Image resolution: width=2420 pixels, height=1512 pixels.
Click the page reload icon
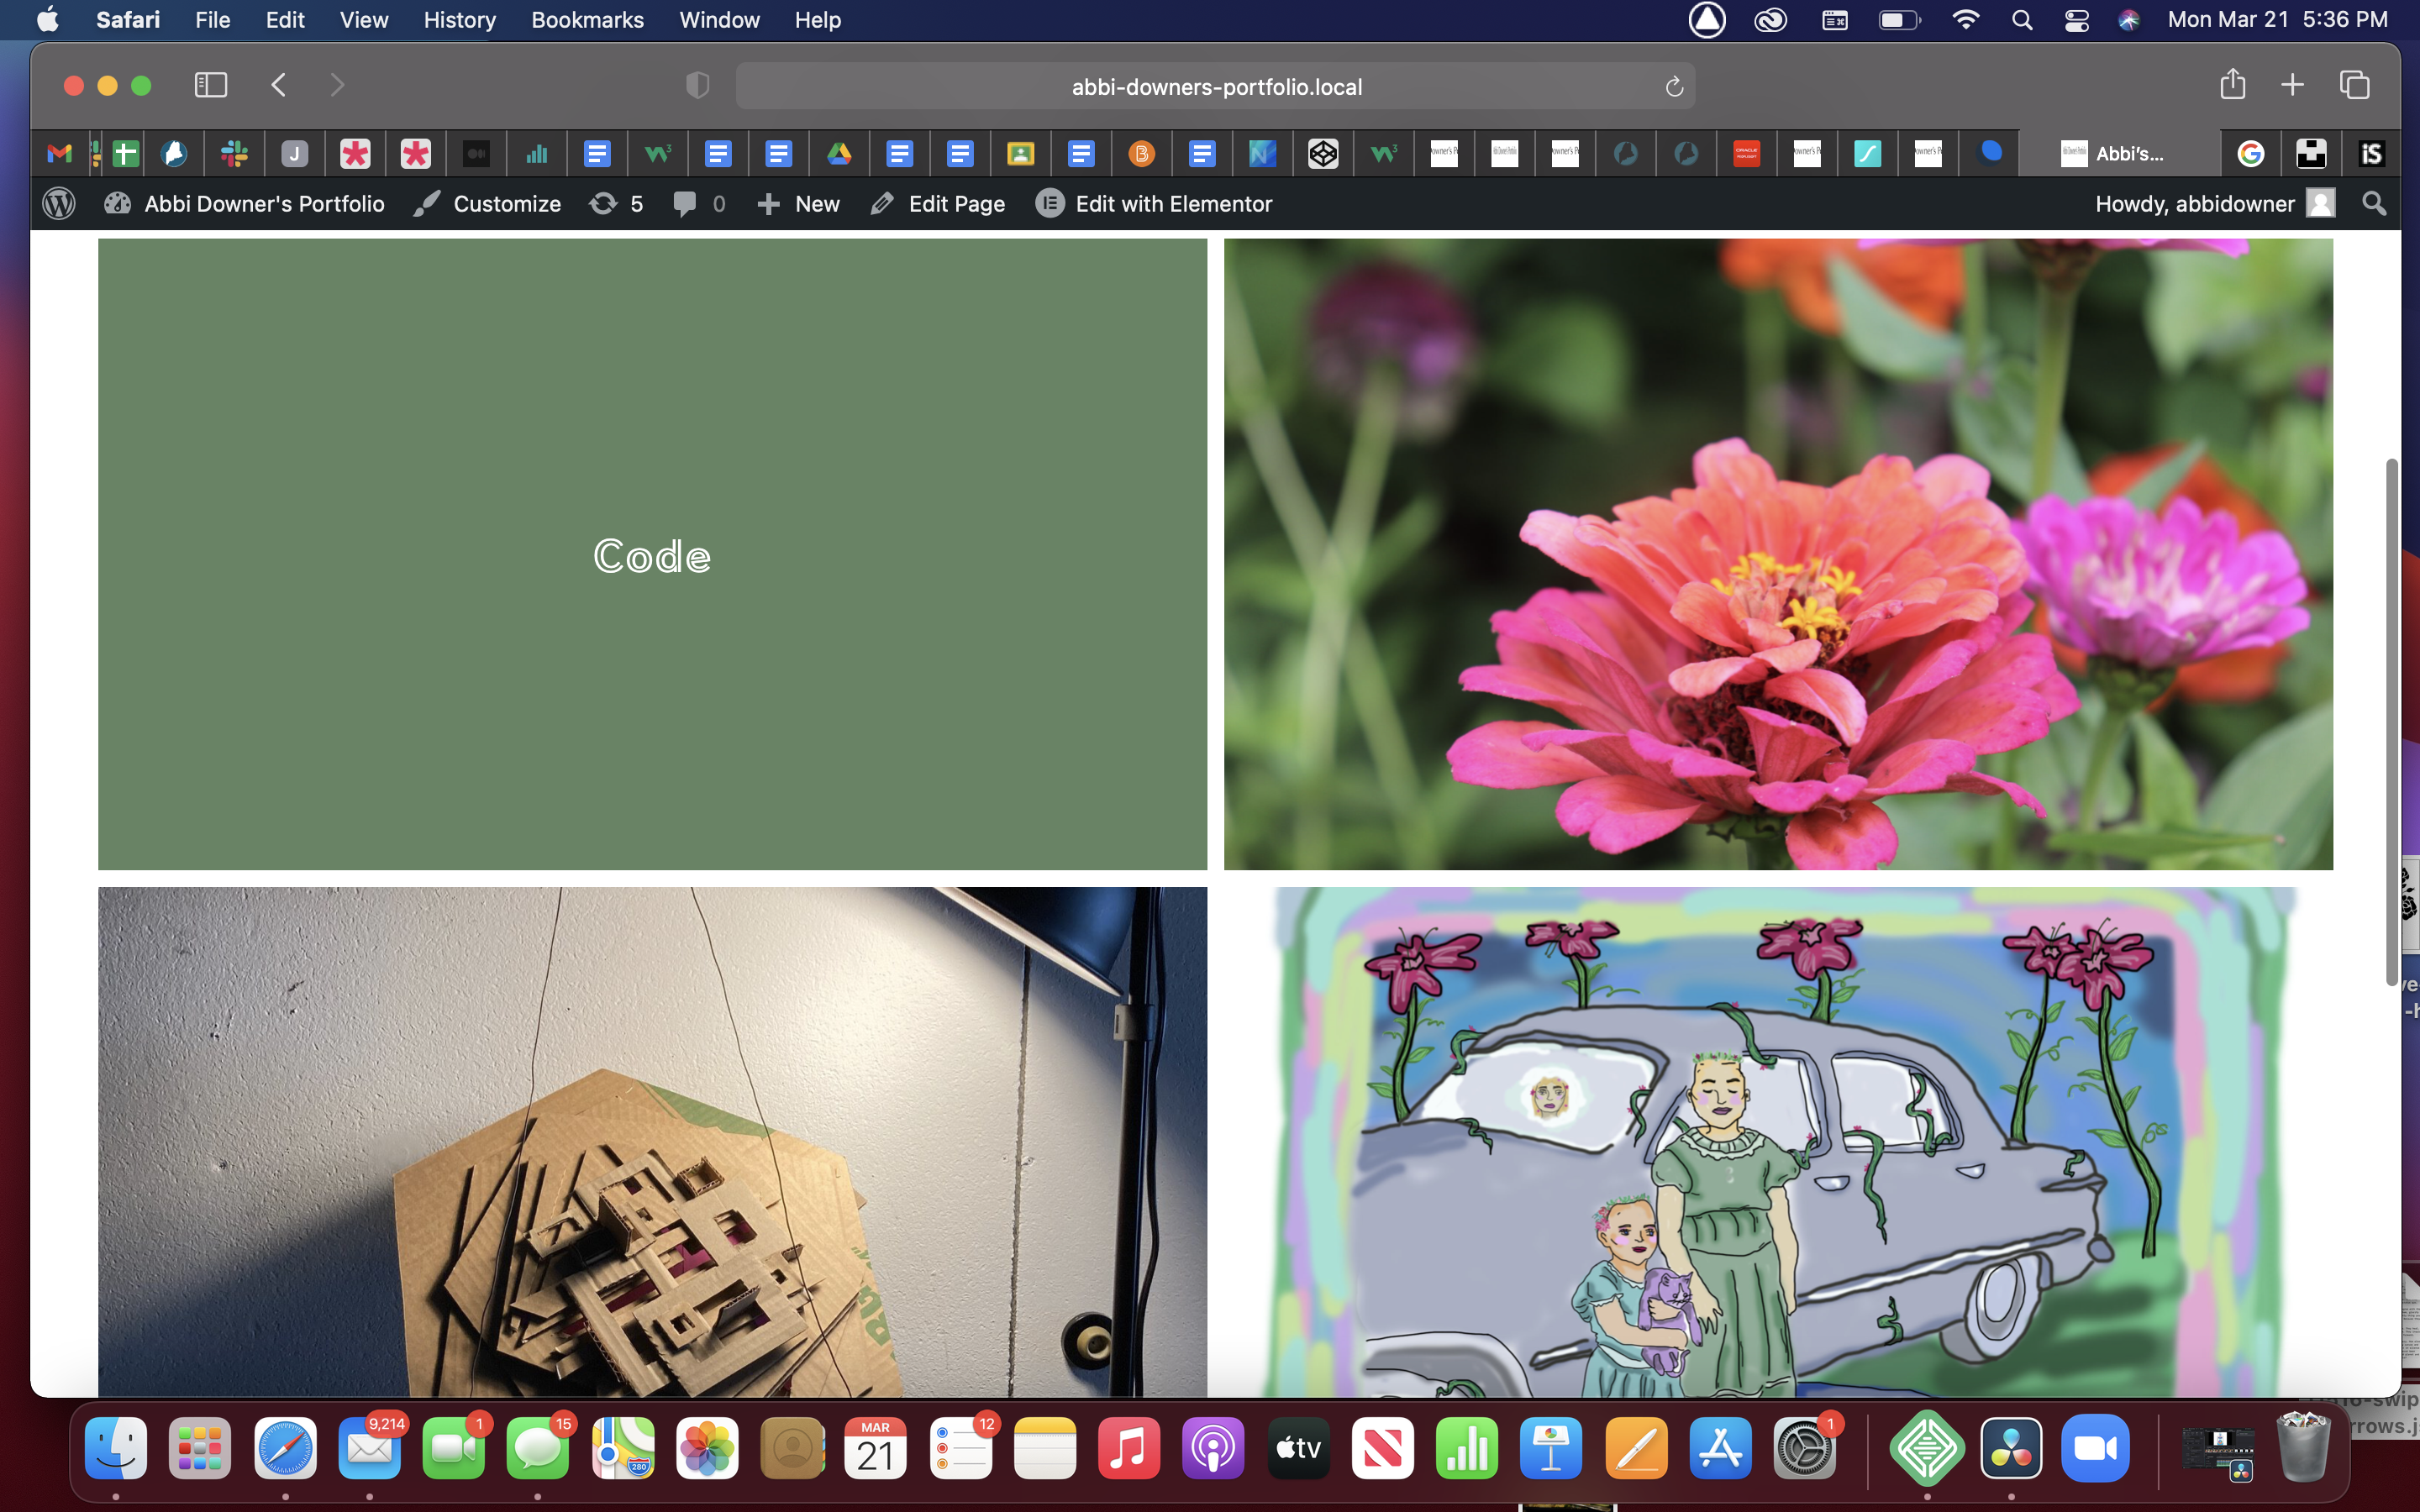point(1674,87)
